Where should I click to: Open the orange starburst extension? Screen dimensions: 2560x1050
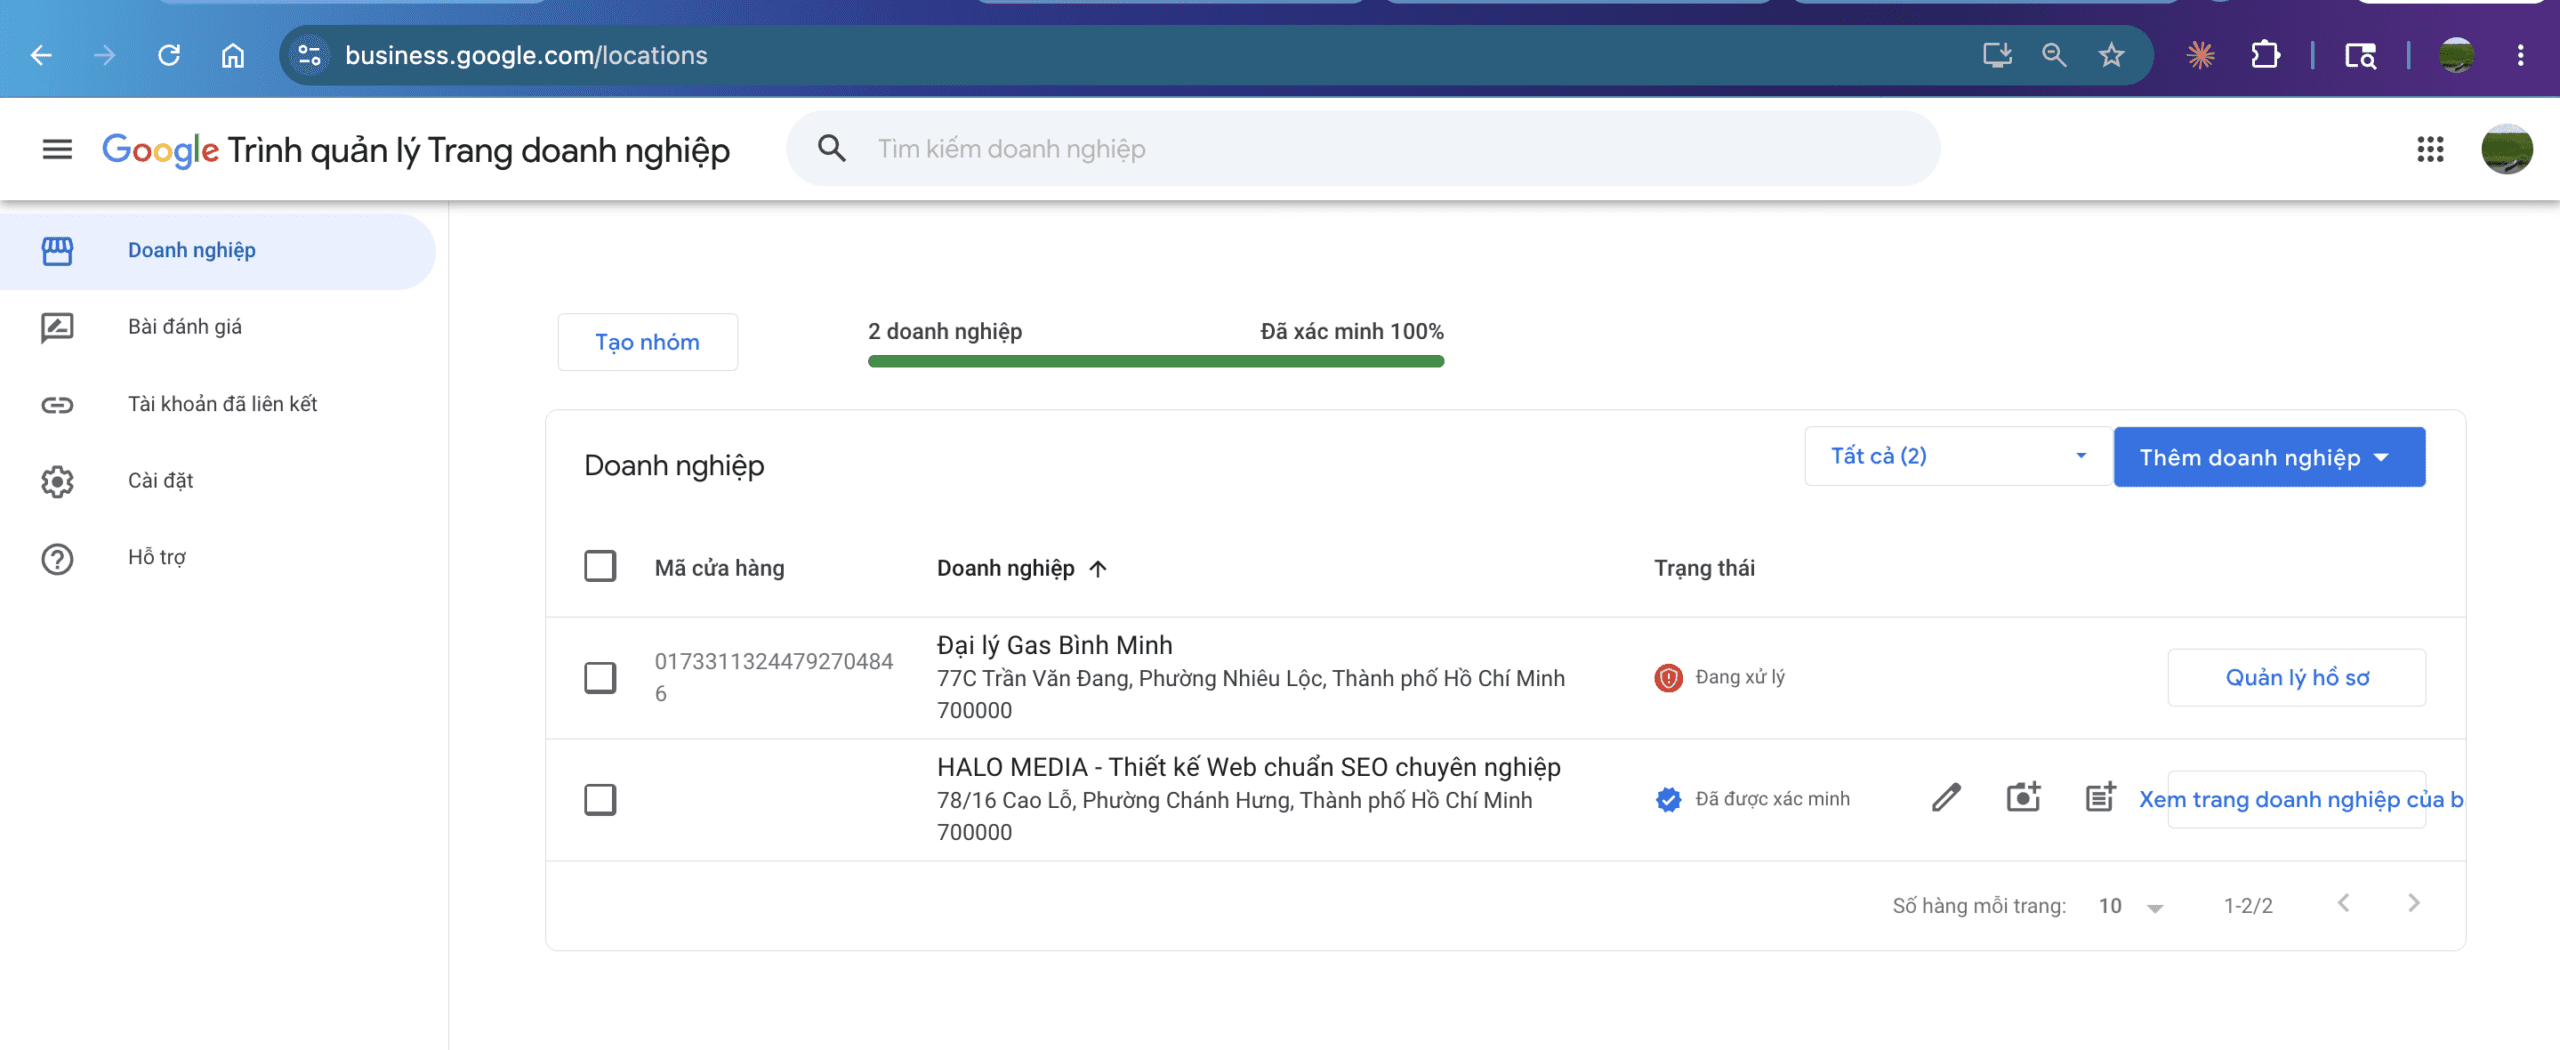[x=2200, y=55]
